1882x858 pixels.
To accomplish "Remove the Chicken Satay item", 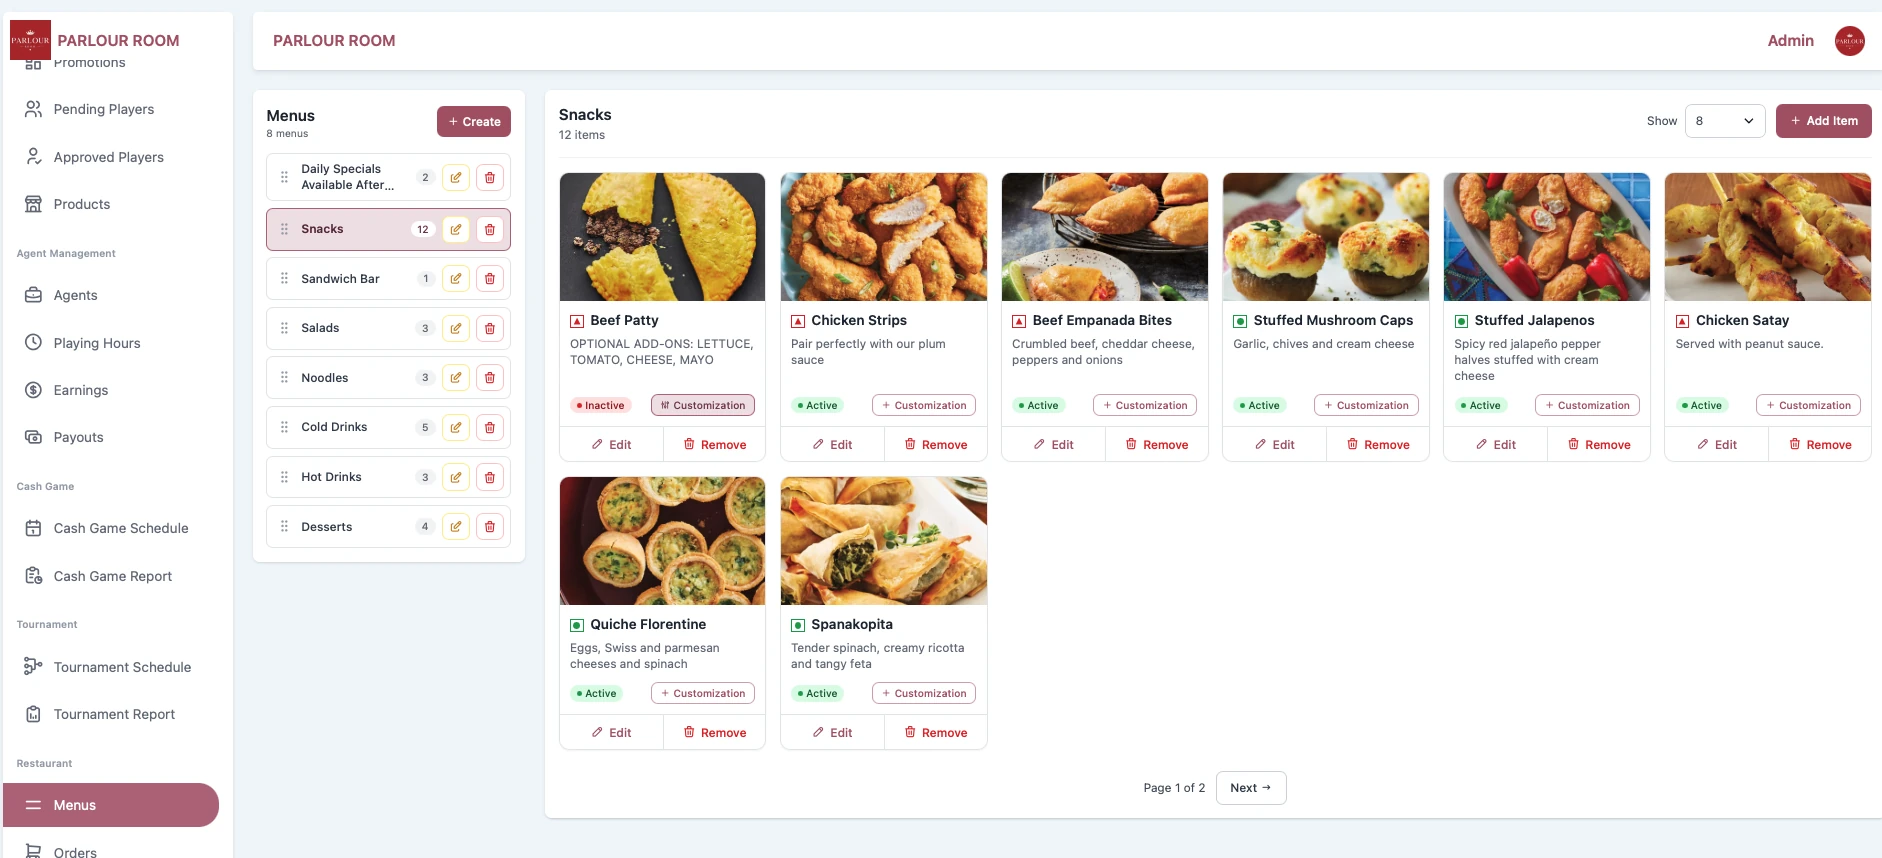I will (x=1820, y=445).
